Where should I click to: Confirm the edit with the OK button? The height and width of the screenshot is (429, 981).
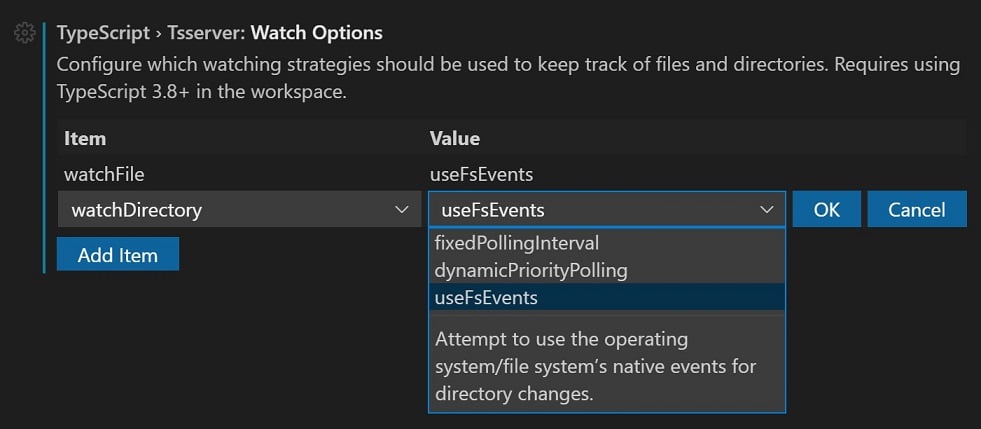pos(826,210)
